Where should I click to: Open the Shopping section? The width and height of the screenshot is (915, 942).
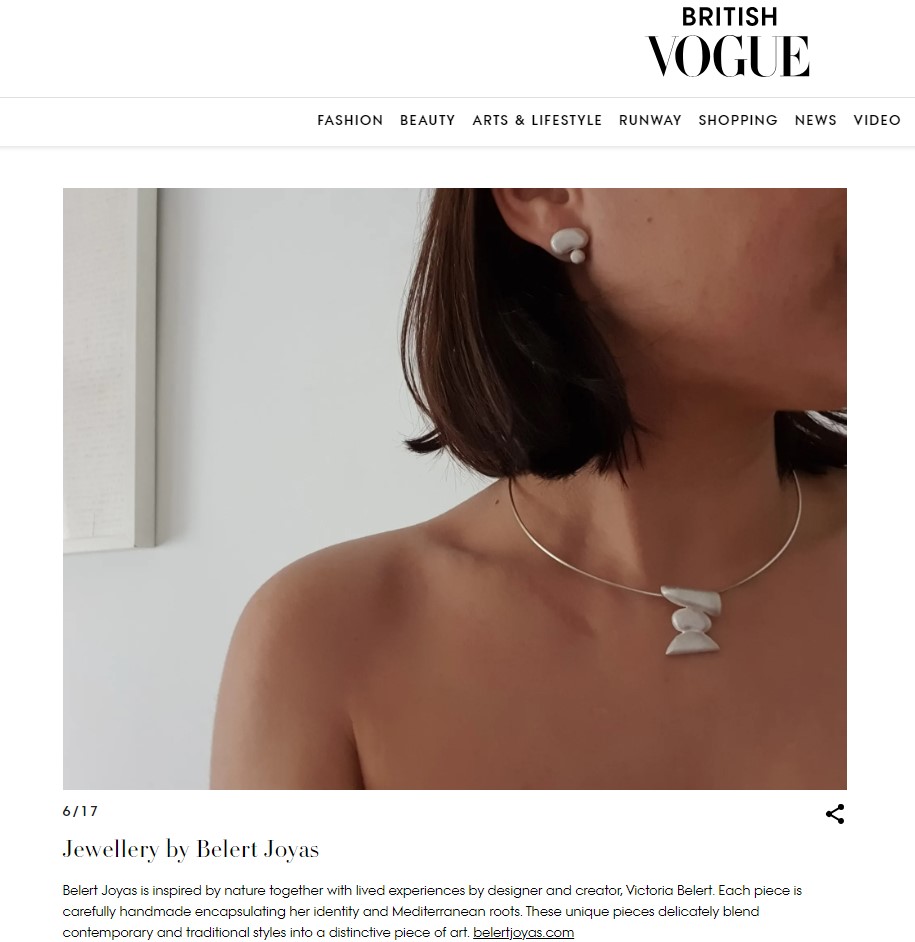738,120
